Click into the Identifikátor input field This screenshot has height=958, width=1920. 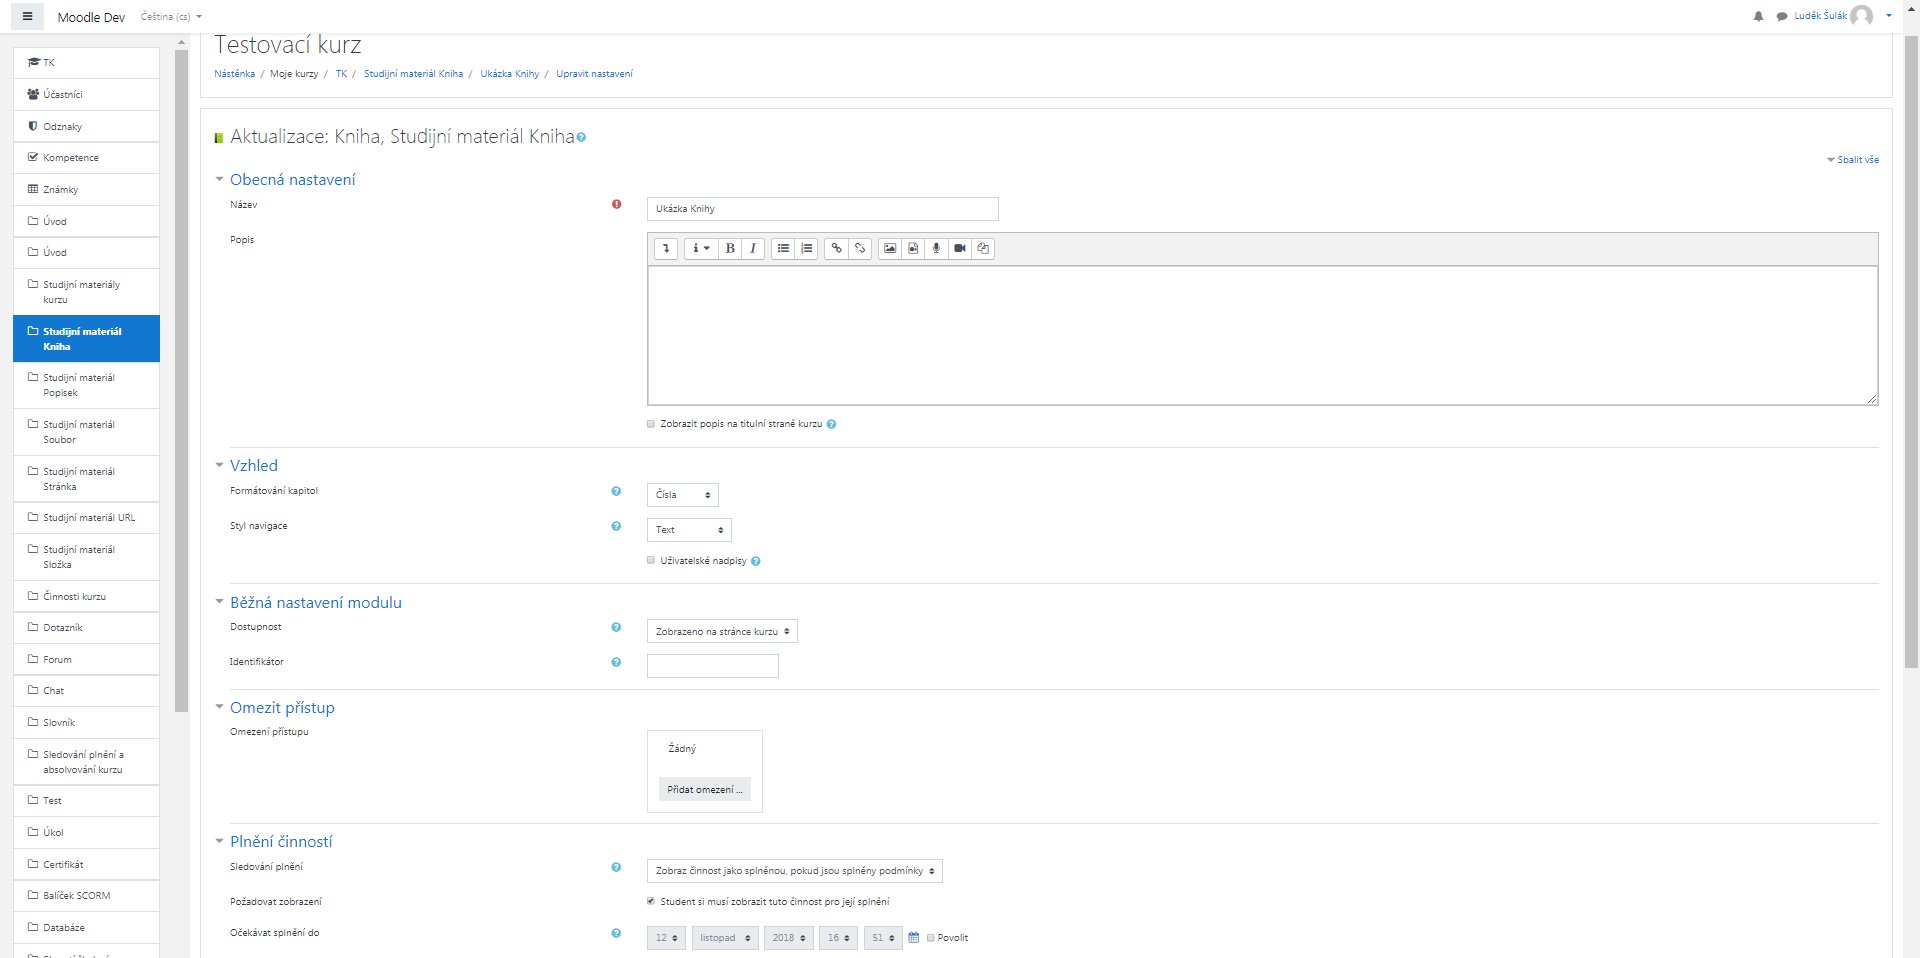[x=712, y=666]
